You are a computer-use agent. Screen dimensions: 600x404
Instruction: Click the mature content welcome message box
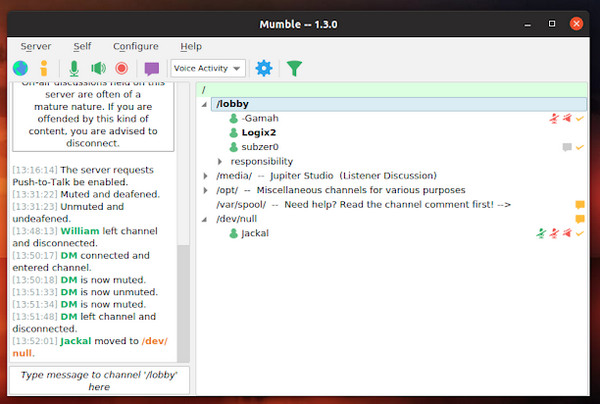pos(93,117)
